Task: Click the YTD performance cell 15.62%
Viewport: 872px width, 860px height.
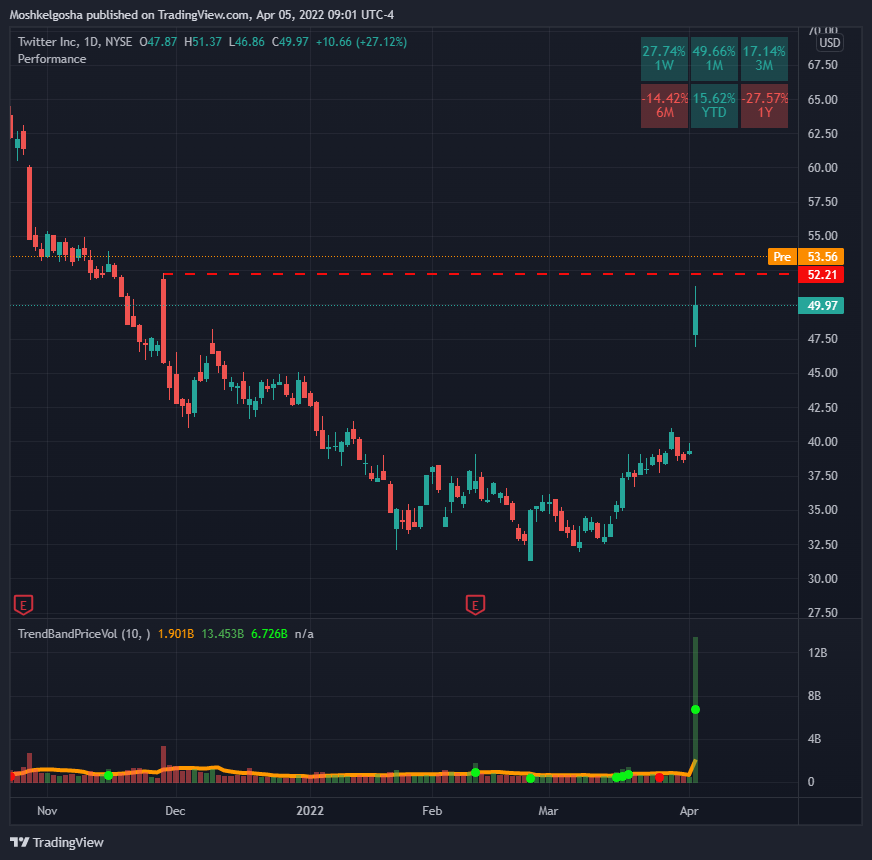Action: 714,106
